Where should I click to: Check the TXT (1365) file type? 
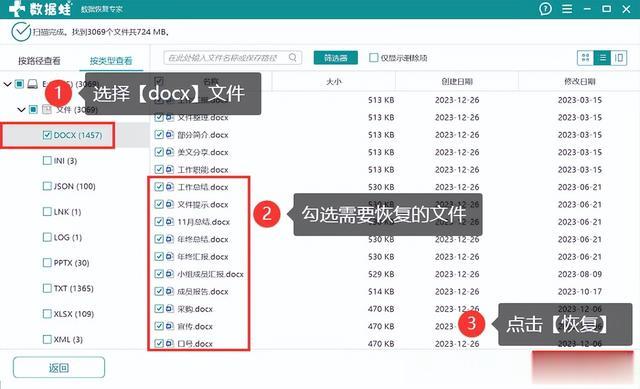pos(47,288)
